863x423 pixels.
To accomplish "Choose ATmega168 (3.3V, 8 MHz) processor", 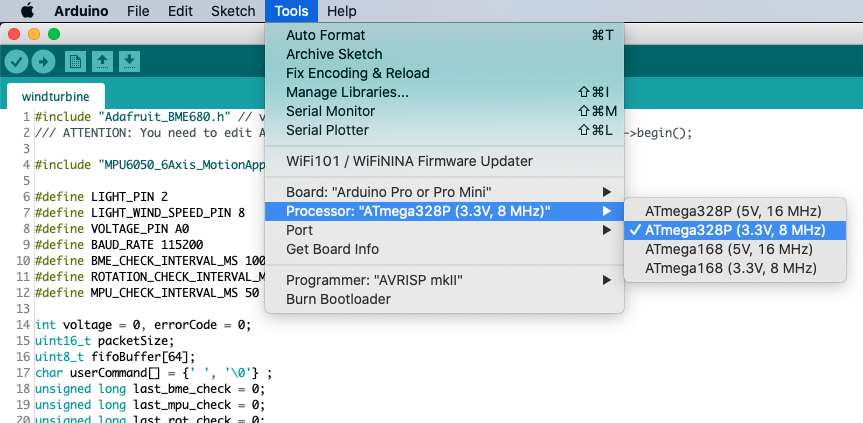I will pyautogui.click(x=735, y=268).
